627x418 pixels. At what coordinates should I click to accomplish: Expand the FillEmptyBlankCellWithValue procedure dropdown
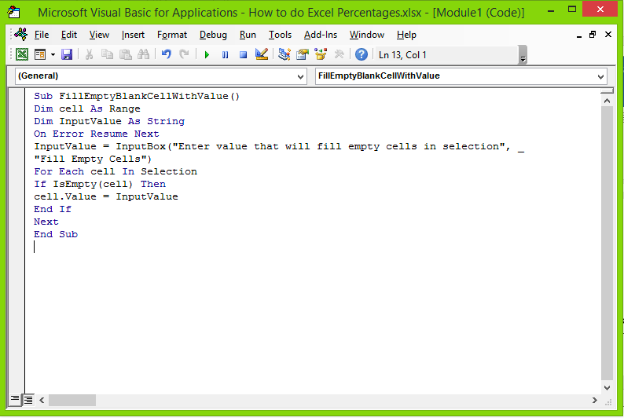[601, 76]
